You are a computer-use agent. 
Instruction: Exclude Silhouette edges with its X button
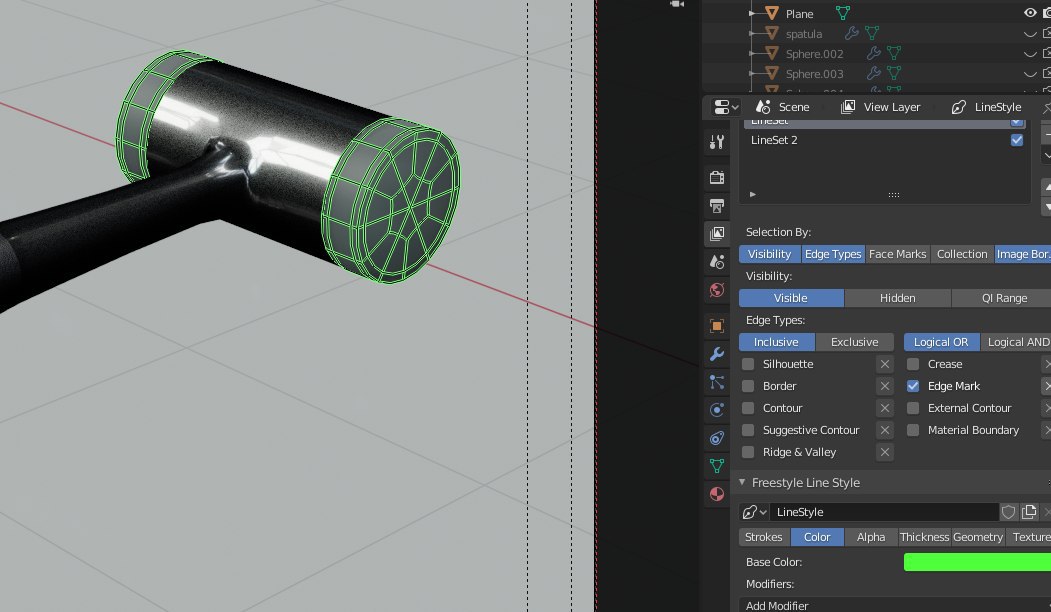pos(885,364)
